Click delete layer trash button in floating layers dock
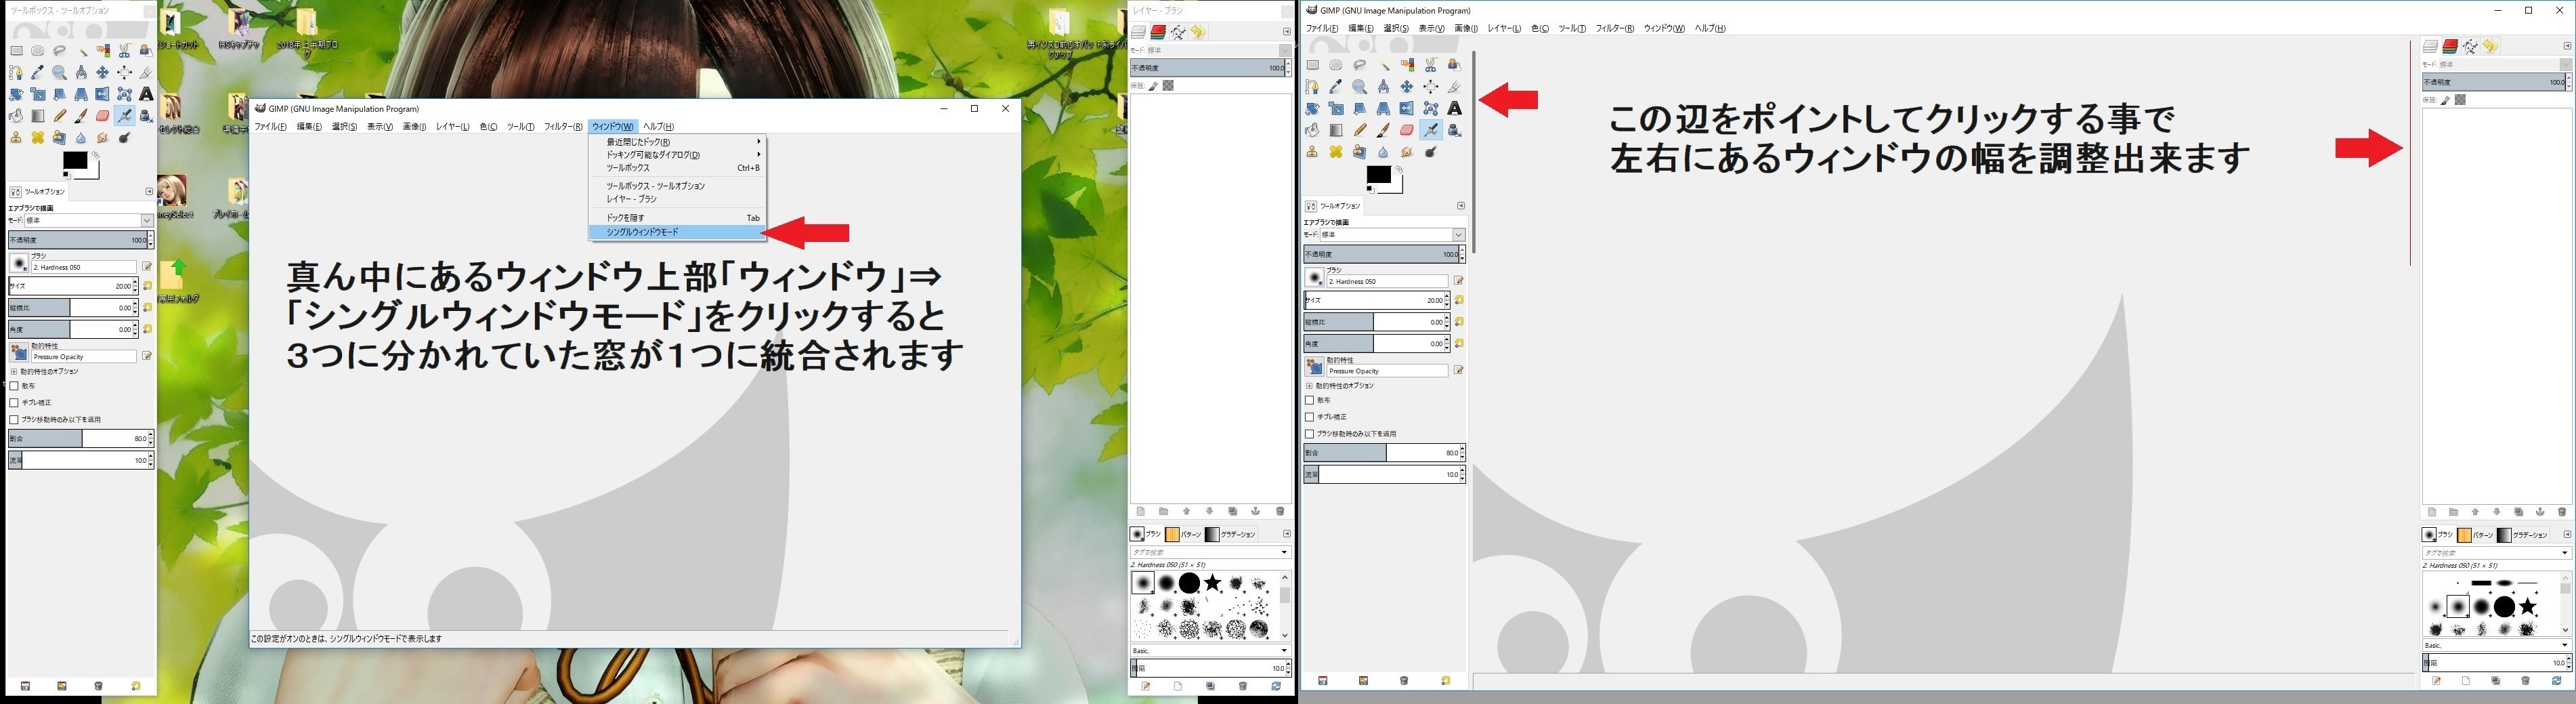The height and width of the screenshot is (704, 2576). pyautogui.click(x=1279, y=512)
